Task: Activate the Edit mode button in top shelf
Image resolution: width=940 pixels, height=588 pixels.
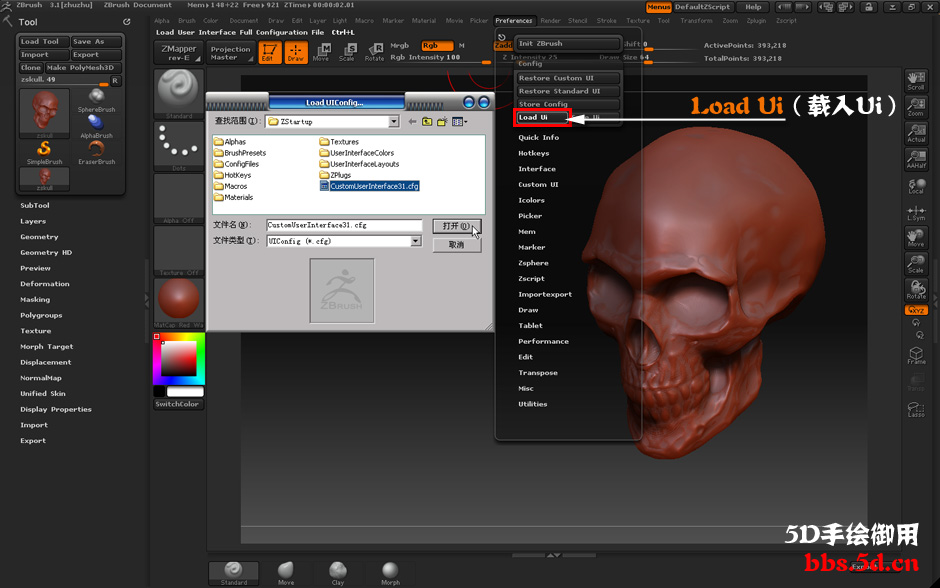Action: [x=270, y=53]
